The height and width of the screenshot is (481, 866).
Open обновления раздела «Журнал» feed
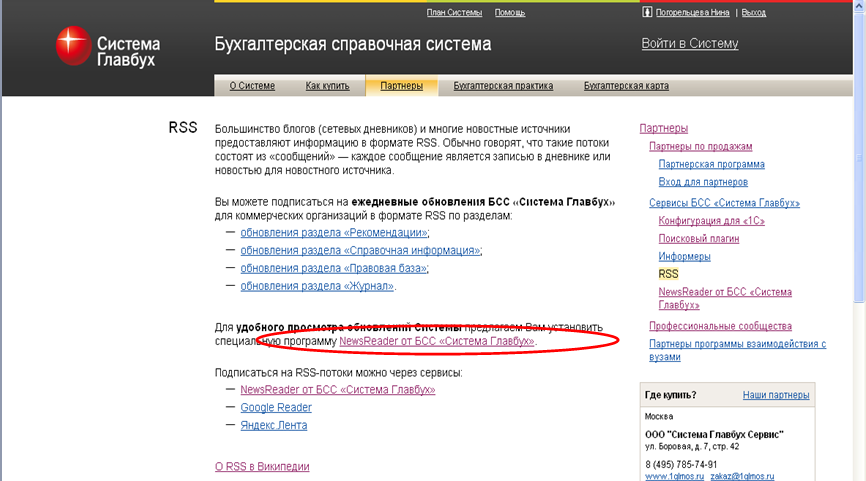click(317, 286)
